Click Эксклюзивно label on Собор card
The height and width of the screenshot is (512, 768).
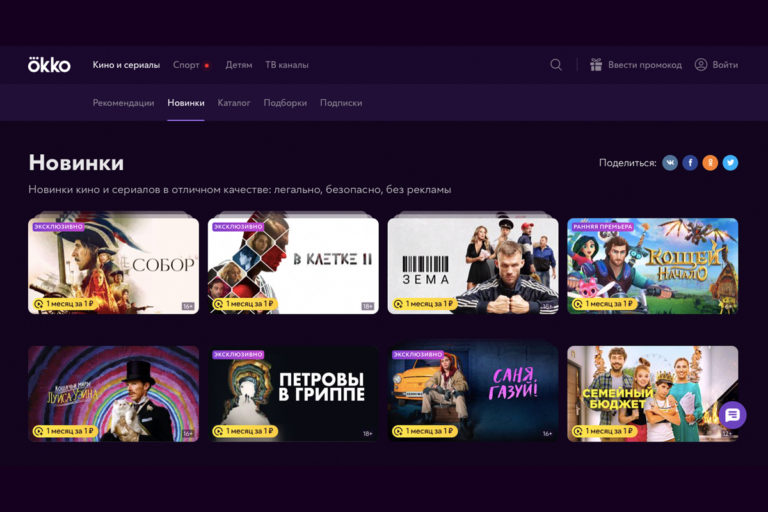(x=58, y=227)
